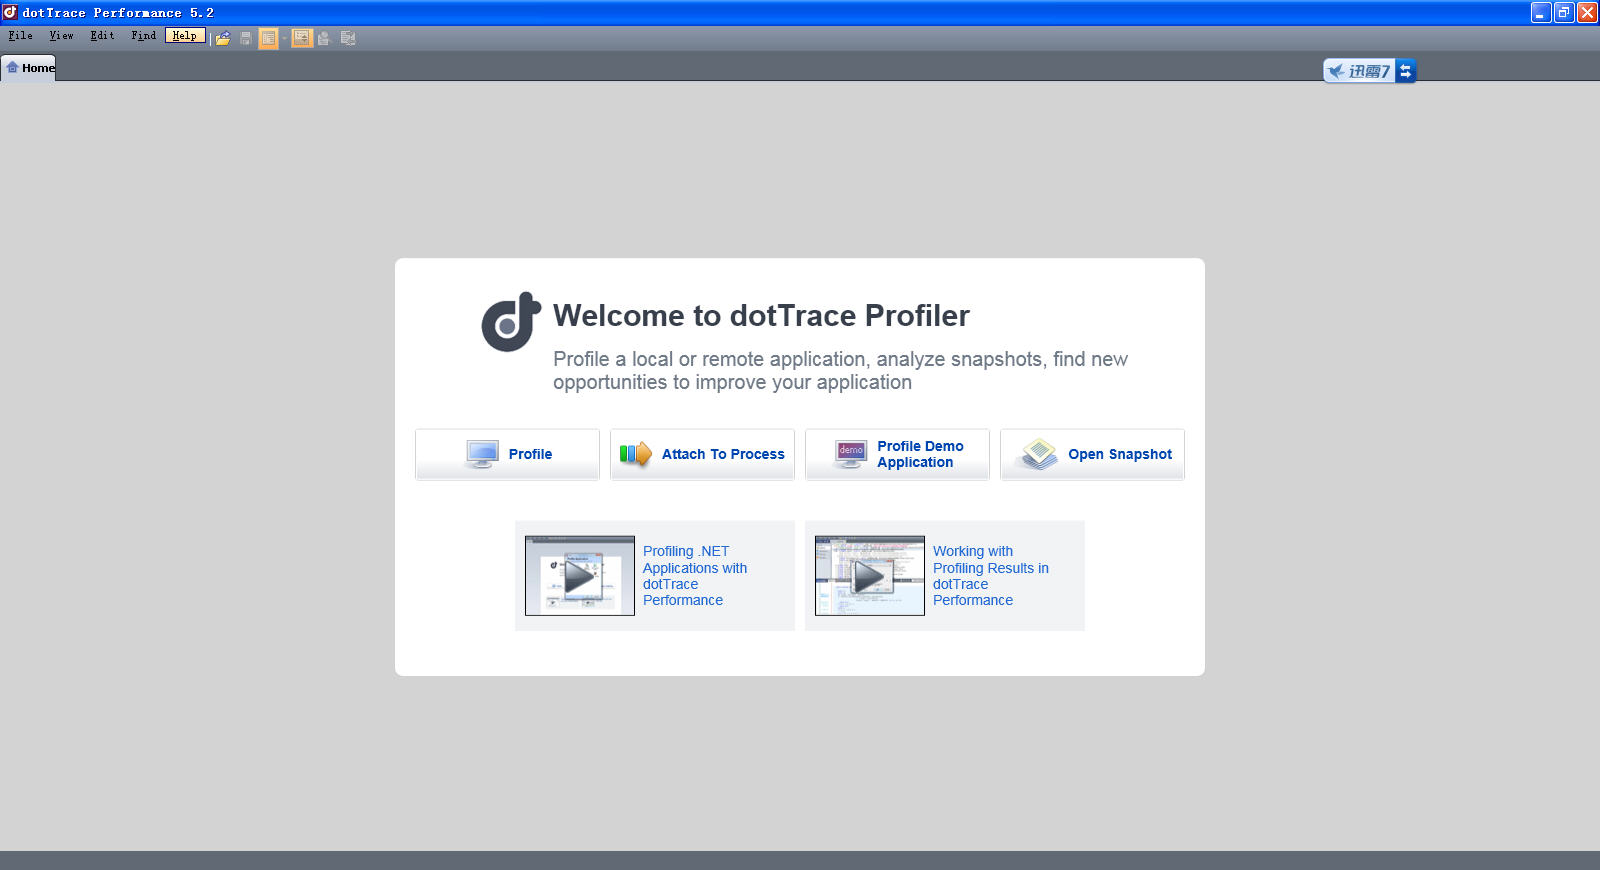Open the Edit menu
1600x870 pixels.
[102, 36]
